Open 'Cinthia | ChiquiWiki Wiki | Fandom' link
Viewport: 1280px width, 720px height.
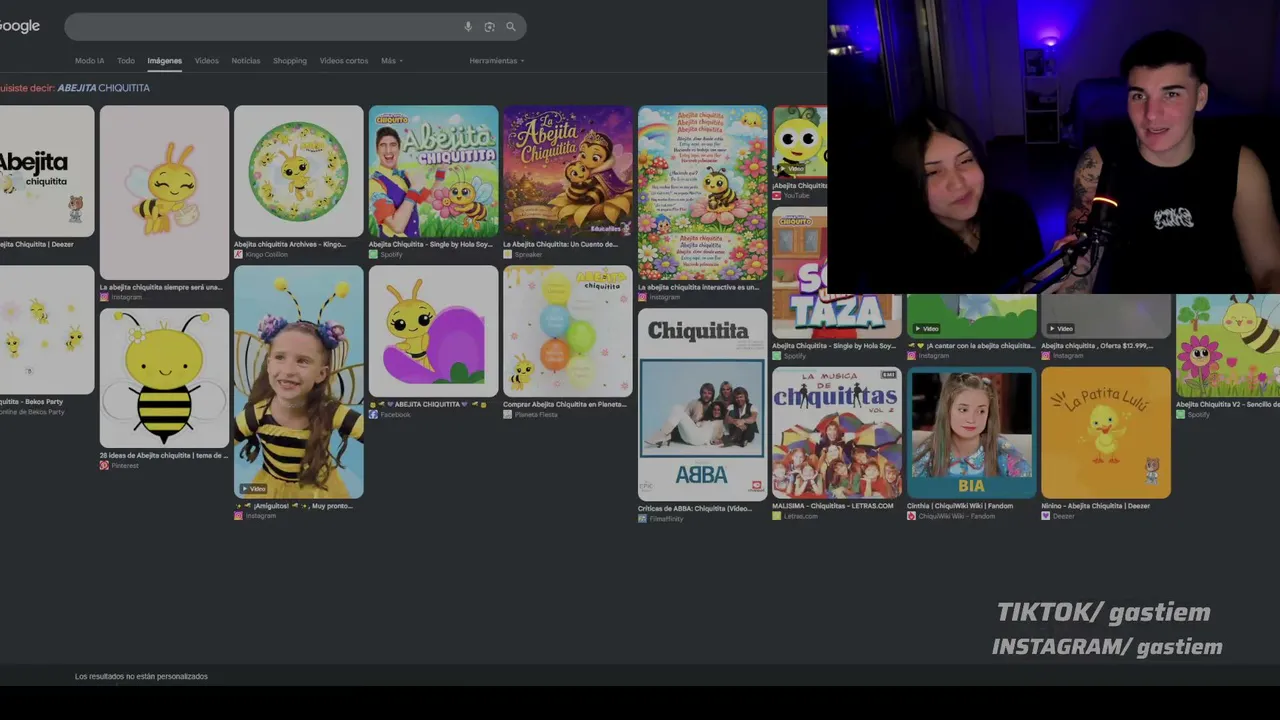(x=960, y=506)
